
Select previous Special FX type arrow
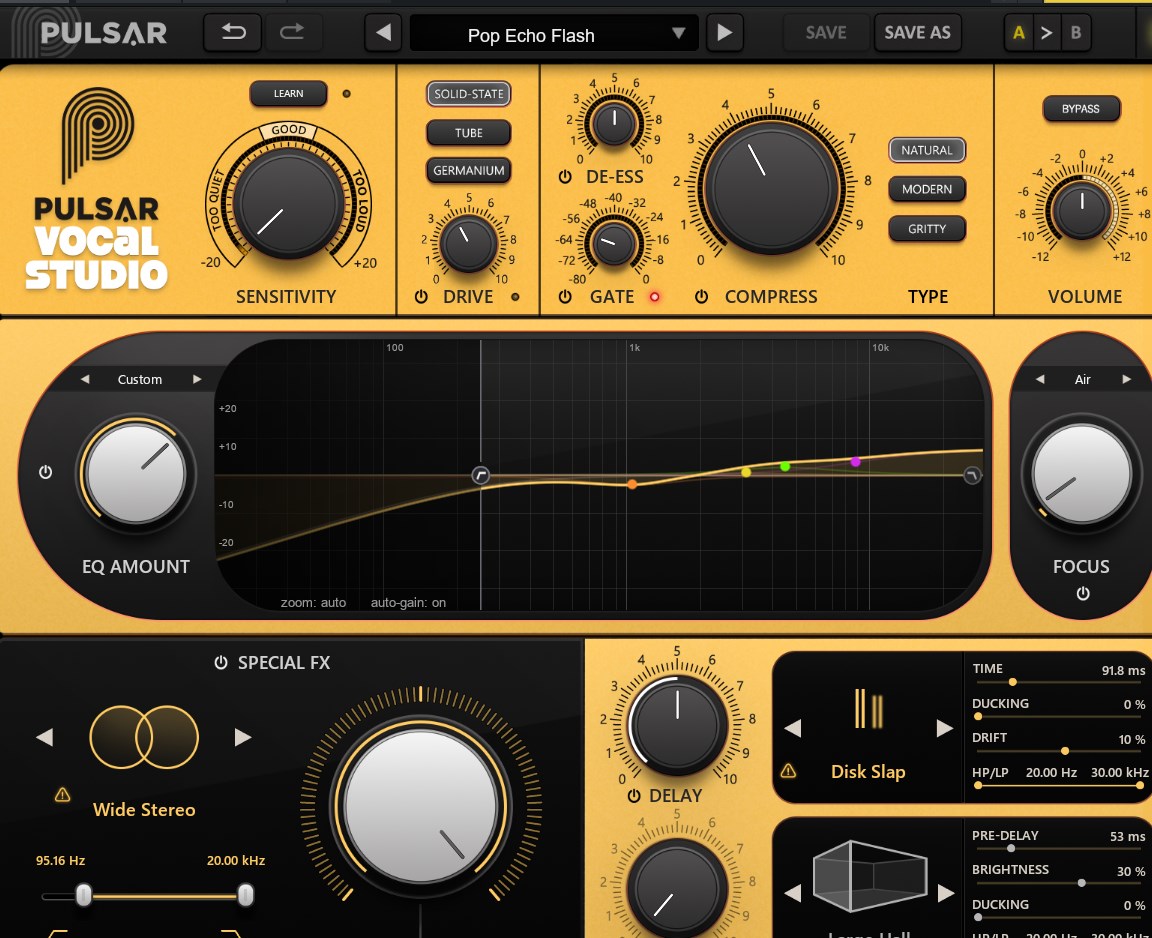pos(44,737)
